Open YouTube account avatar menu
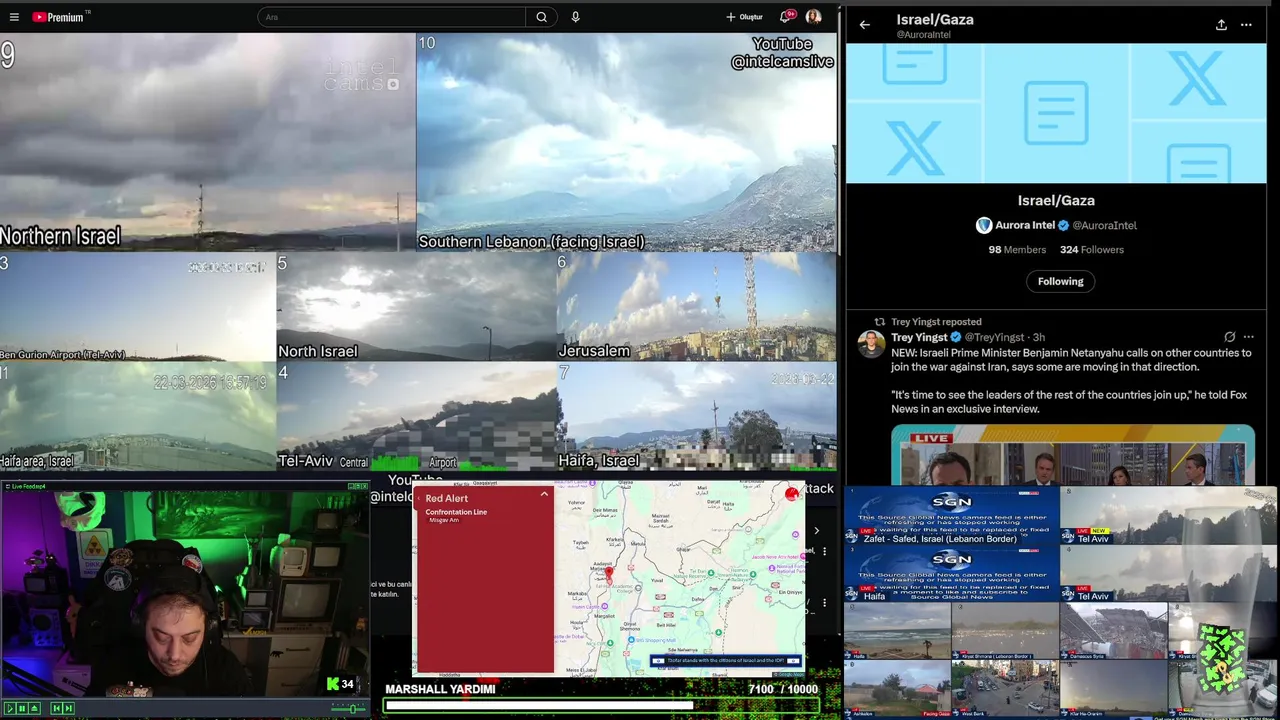 (x=814, y=17)
